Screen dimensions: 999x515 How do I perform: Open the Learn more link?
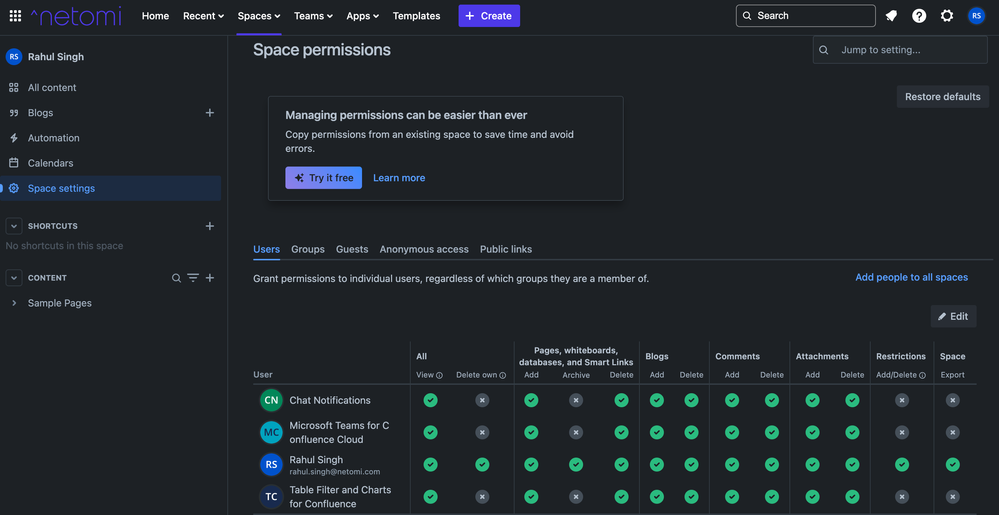399,178
